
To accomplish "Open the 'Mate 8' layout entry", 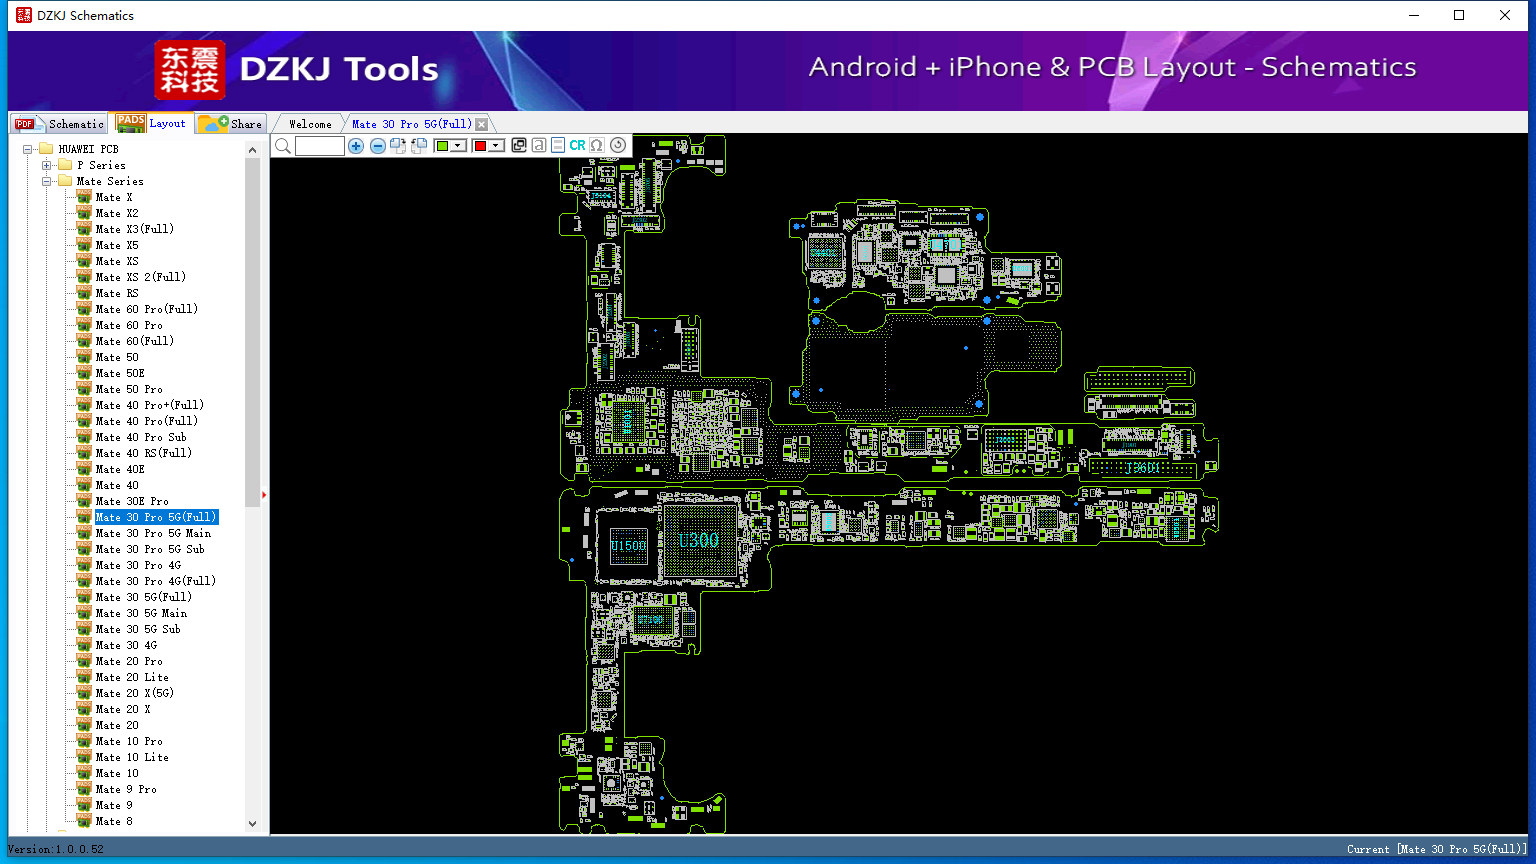I will (114, 821).
